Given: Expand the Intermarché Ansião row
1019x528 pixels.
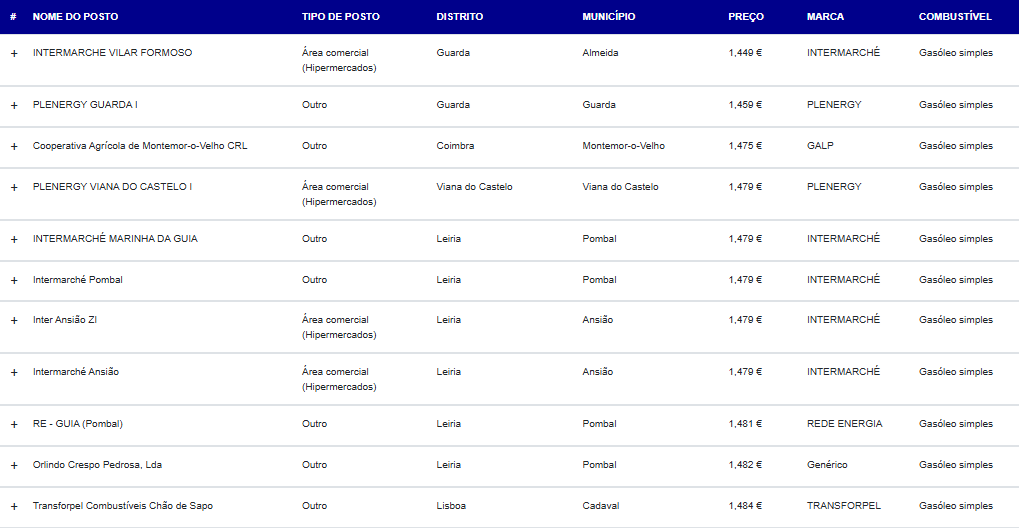Looking at the screenshot, I should point(14,372).
